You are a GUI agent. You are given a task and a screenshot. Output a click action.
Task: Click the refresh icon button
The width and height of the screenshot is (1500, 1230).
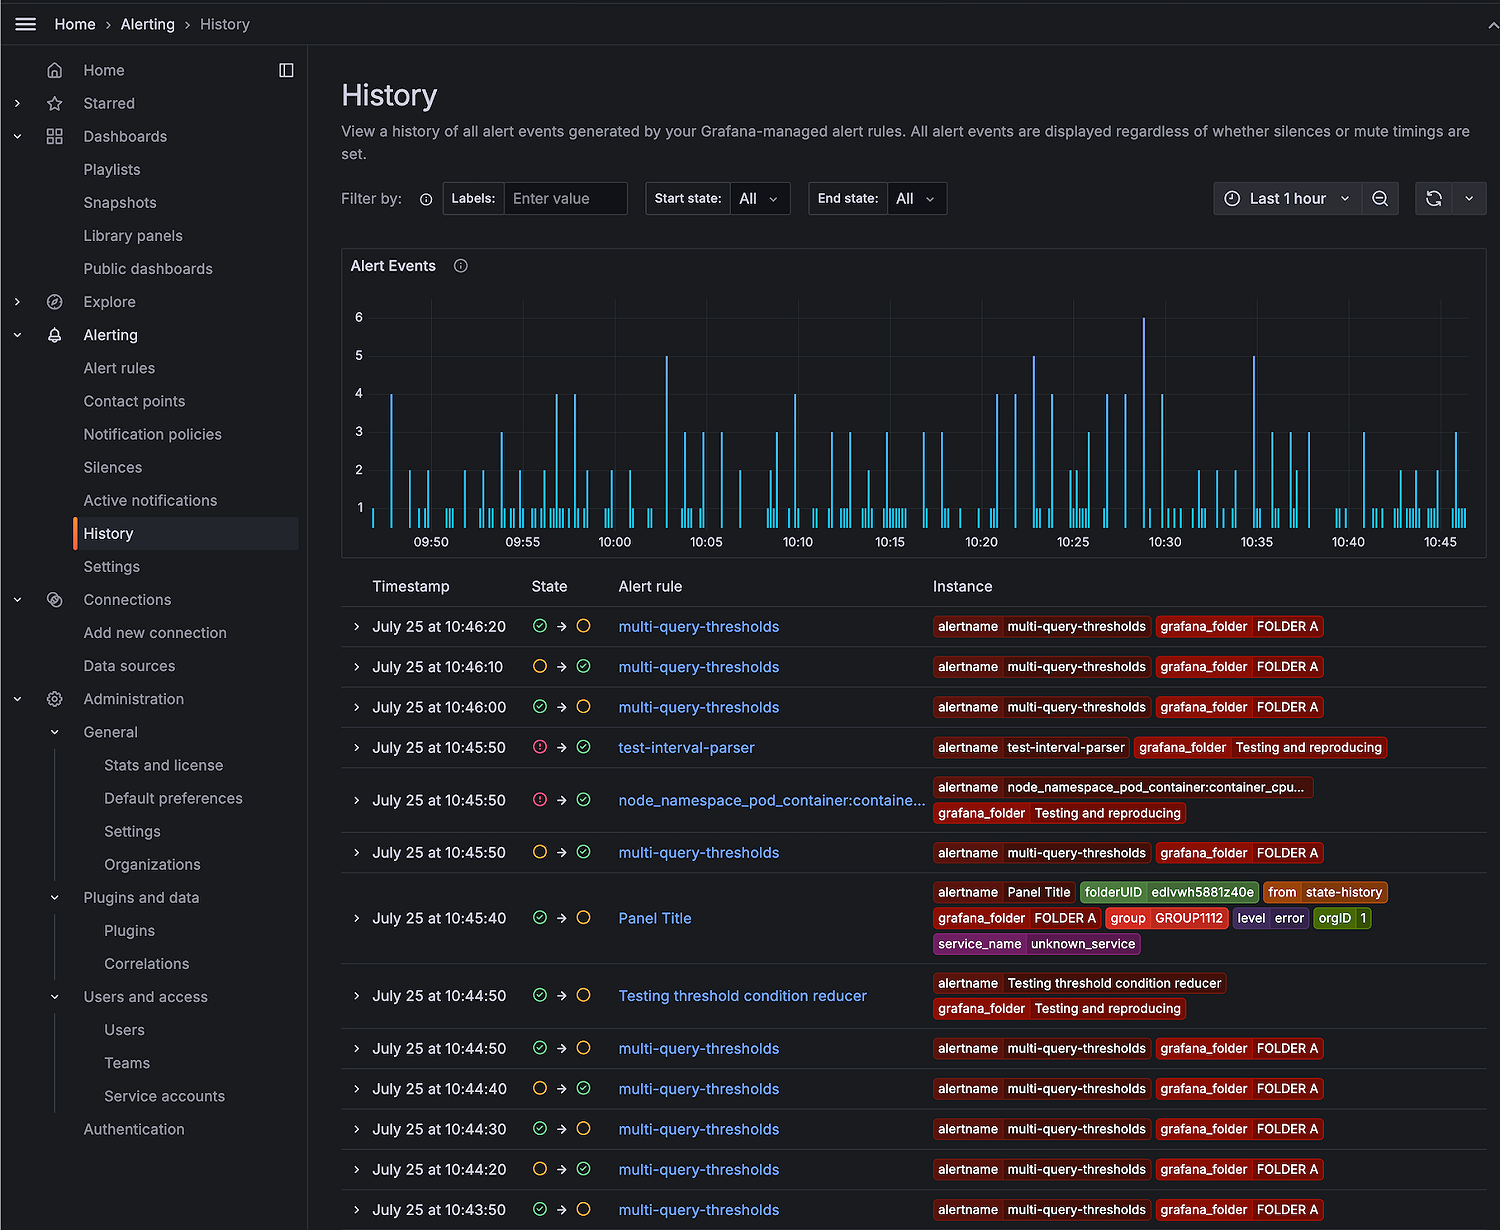[1433, 199]
